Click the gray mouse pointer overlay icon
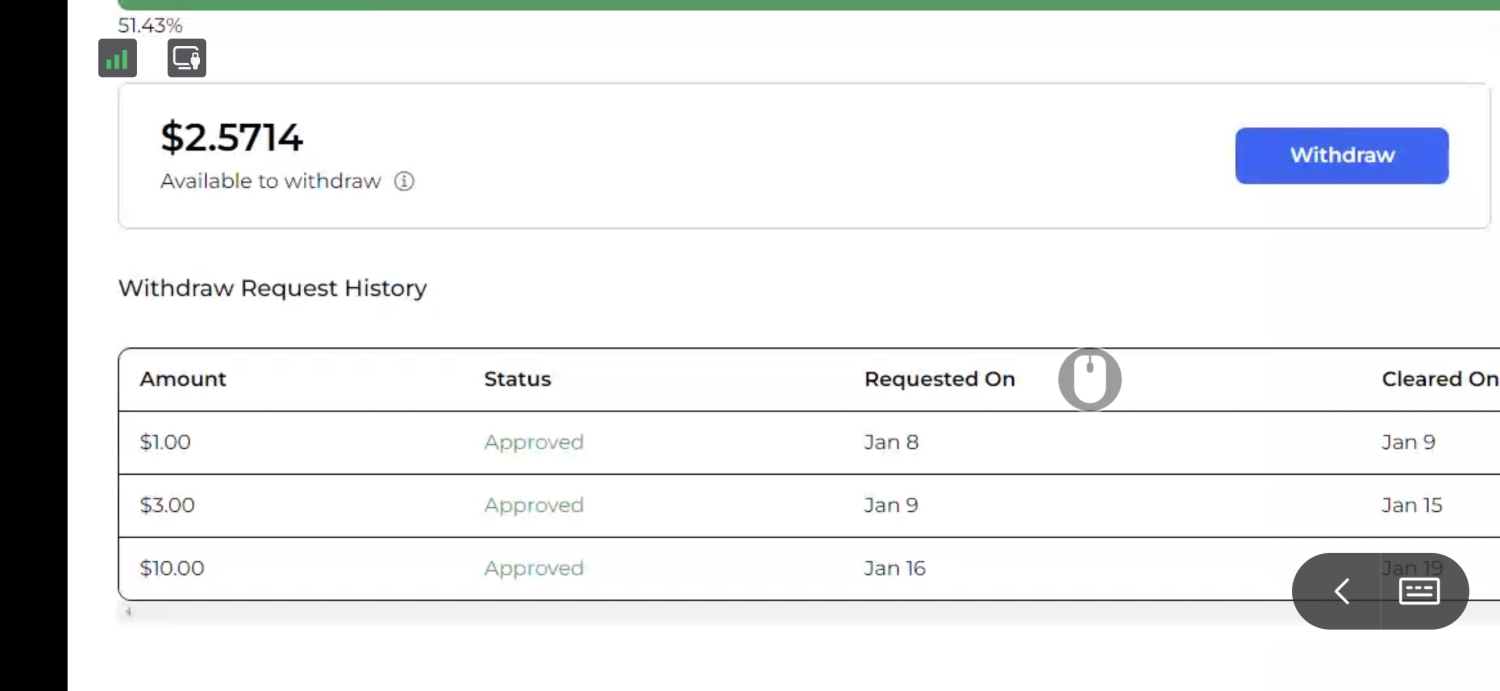Viewport: 1500px width, 691px height. point(1089,379)
